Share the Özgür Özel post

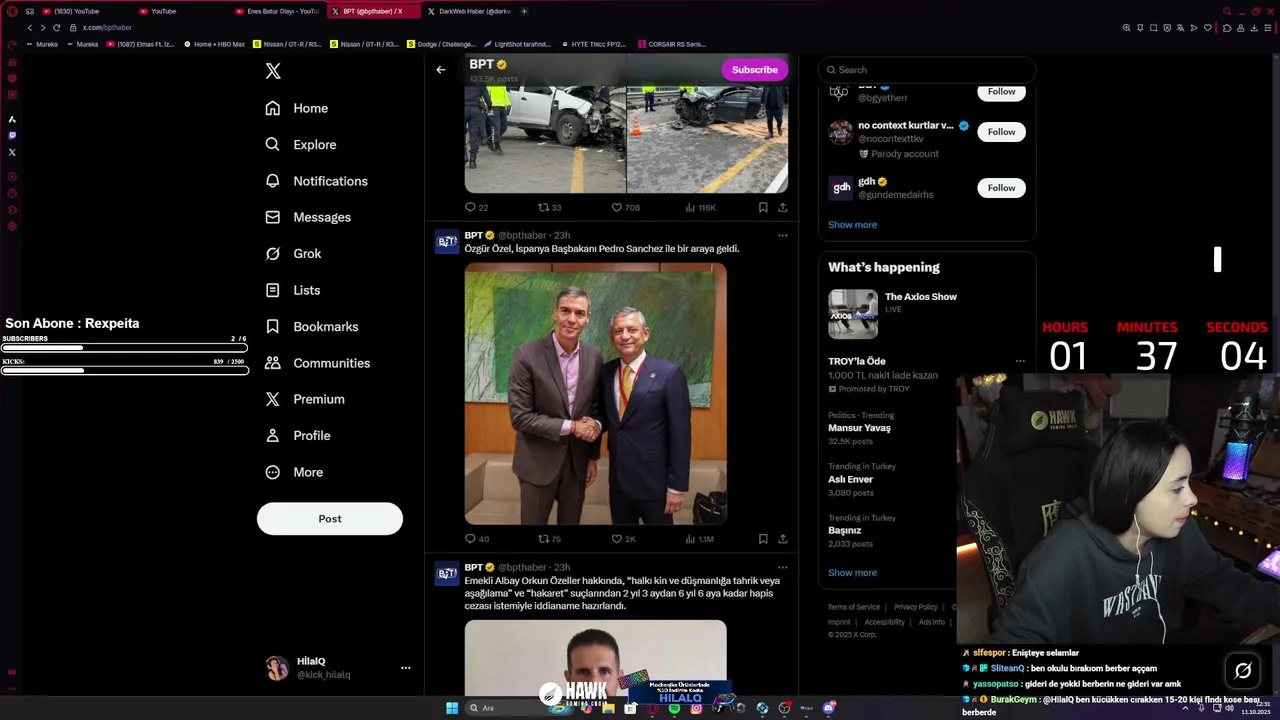pyautogui.click(x=783, y=539)
